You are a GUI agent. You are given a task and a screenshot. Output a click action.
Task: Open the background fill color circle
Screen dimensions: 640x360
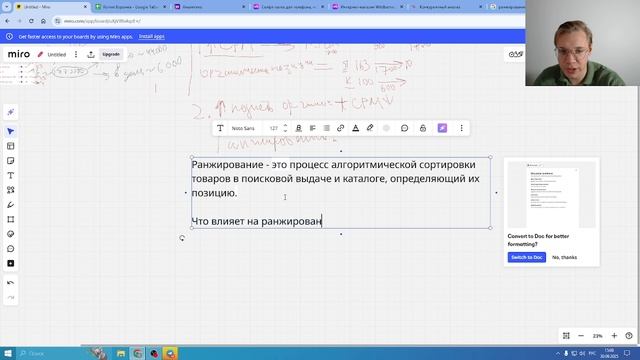(386, 128)
